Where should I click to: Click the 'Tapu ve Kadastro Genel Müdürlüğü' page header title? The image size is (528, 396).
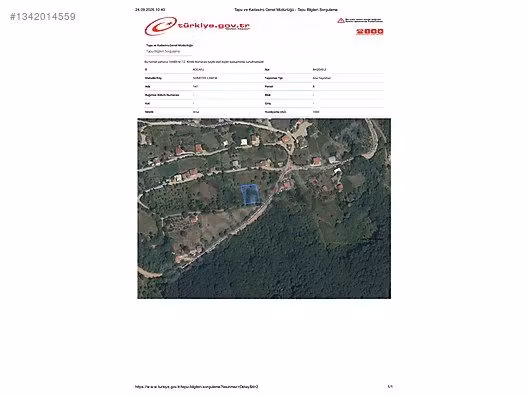[x=286, y=10]
